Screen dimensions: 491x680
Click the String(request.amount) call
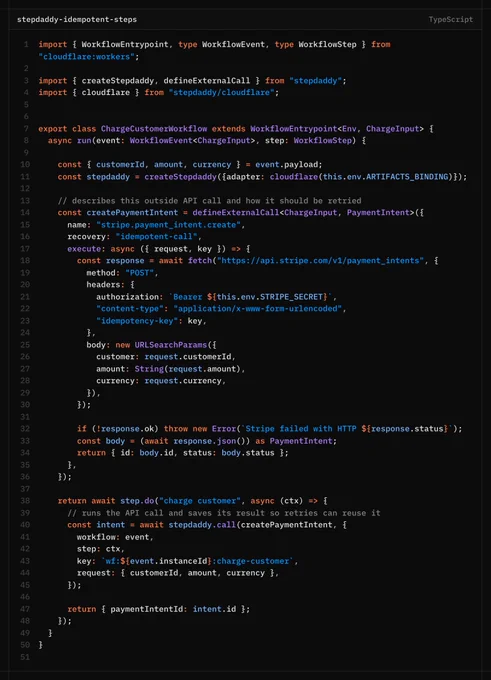(187, 369)
